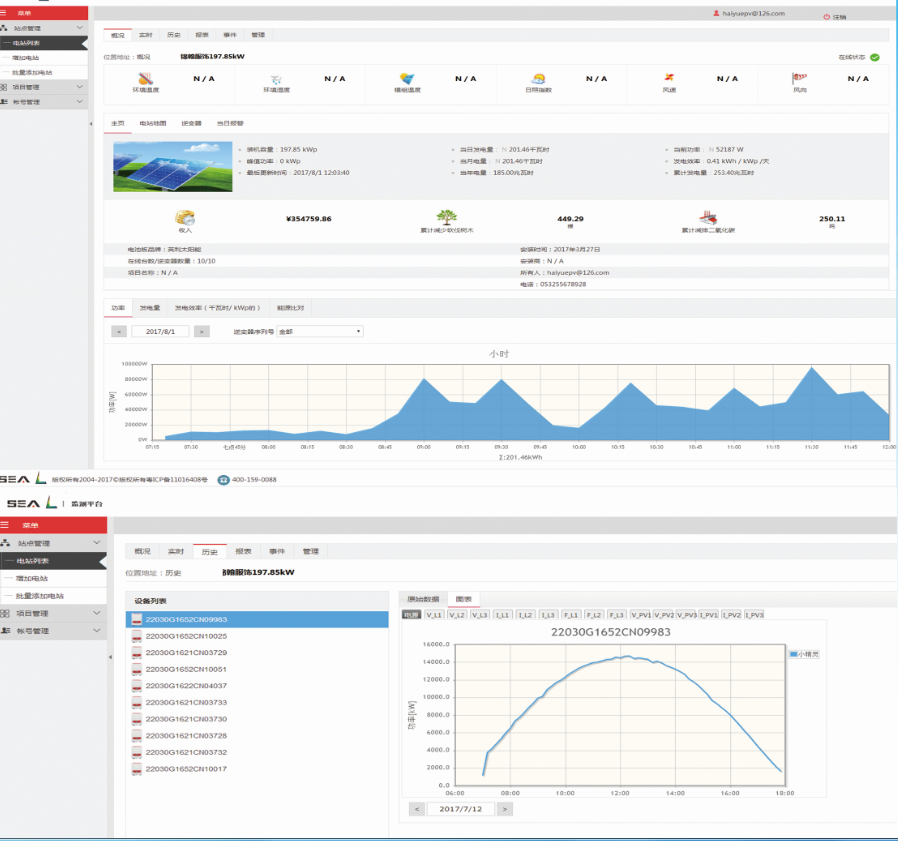The height and width of the screenshot is (841, 898).
Task: Click the 2017/7/12 date input field
Action: click(x=462, y=809)
